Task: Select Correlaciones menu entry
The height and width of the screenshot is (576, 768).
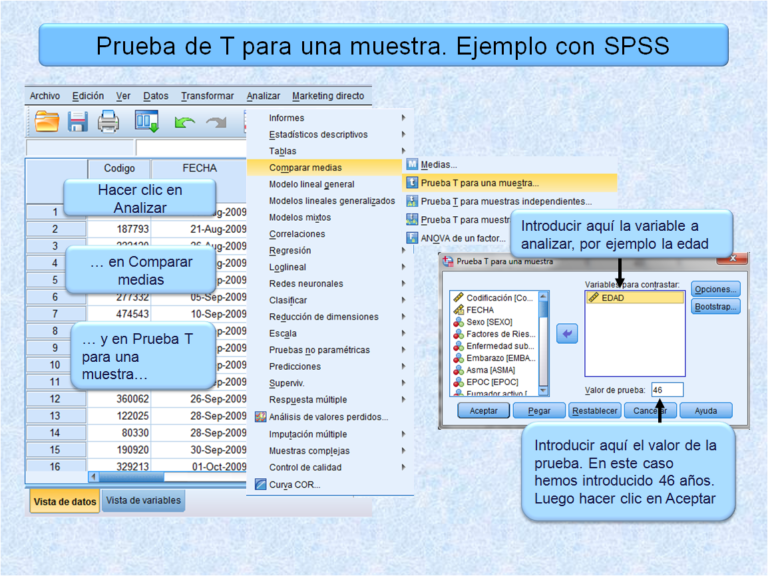Action: click(297, 234)
